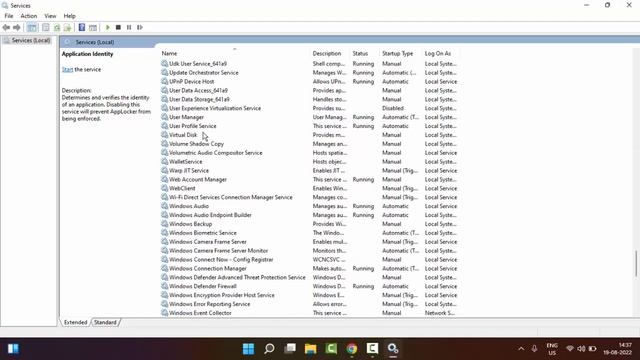Click the Pause Service toolbar button
640x360 pixels.
(x=129, y=27)
